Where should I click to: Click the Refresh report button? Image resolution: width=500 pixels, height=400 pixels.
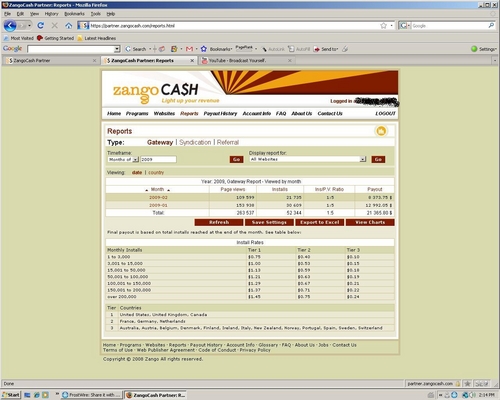pyautogui.click(x=219, y=222)
